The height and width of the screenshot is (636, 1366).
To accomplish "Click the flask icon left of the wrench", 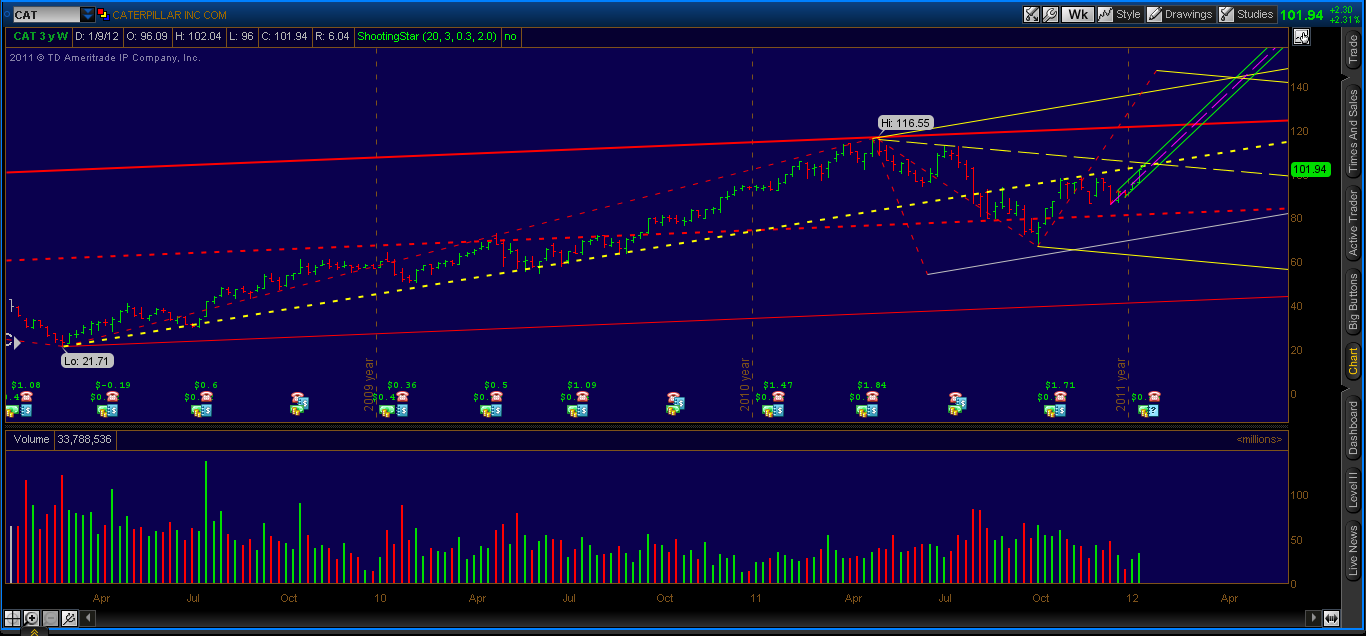I will click(1032, 14).
